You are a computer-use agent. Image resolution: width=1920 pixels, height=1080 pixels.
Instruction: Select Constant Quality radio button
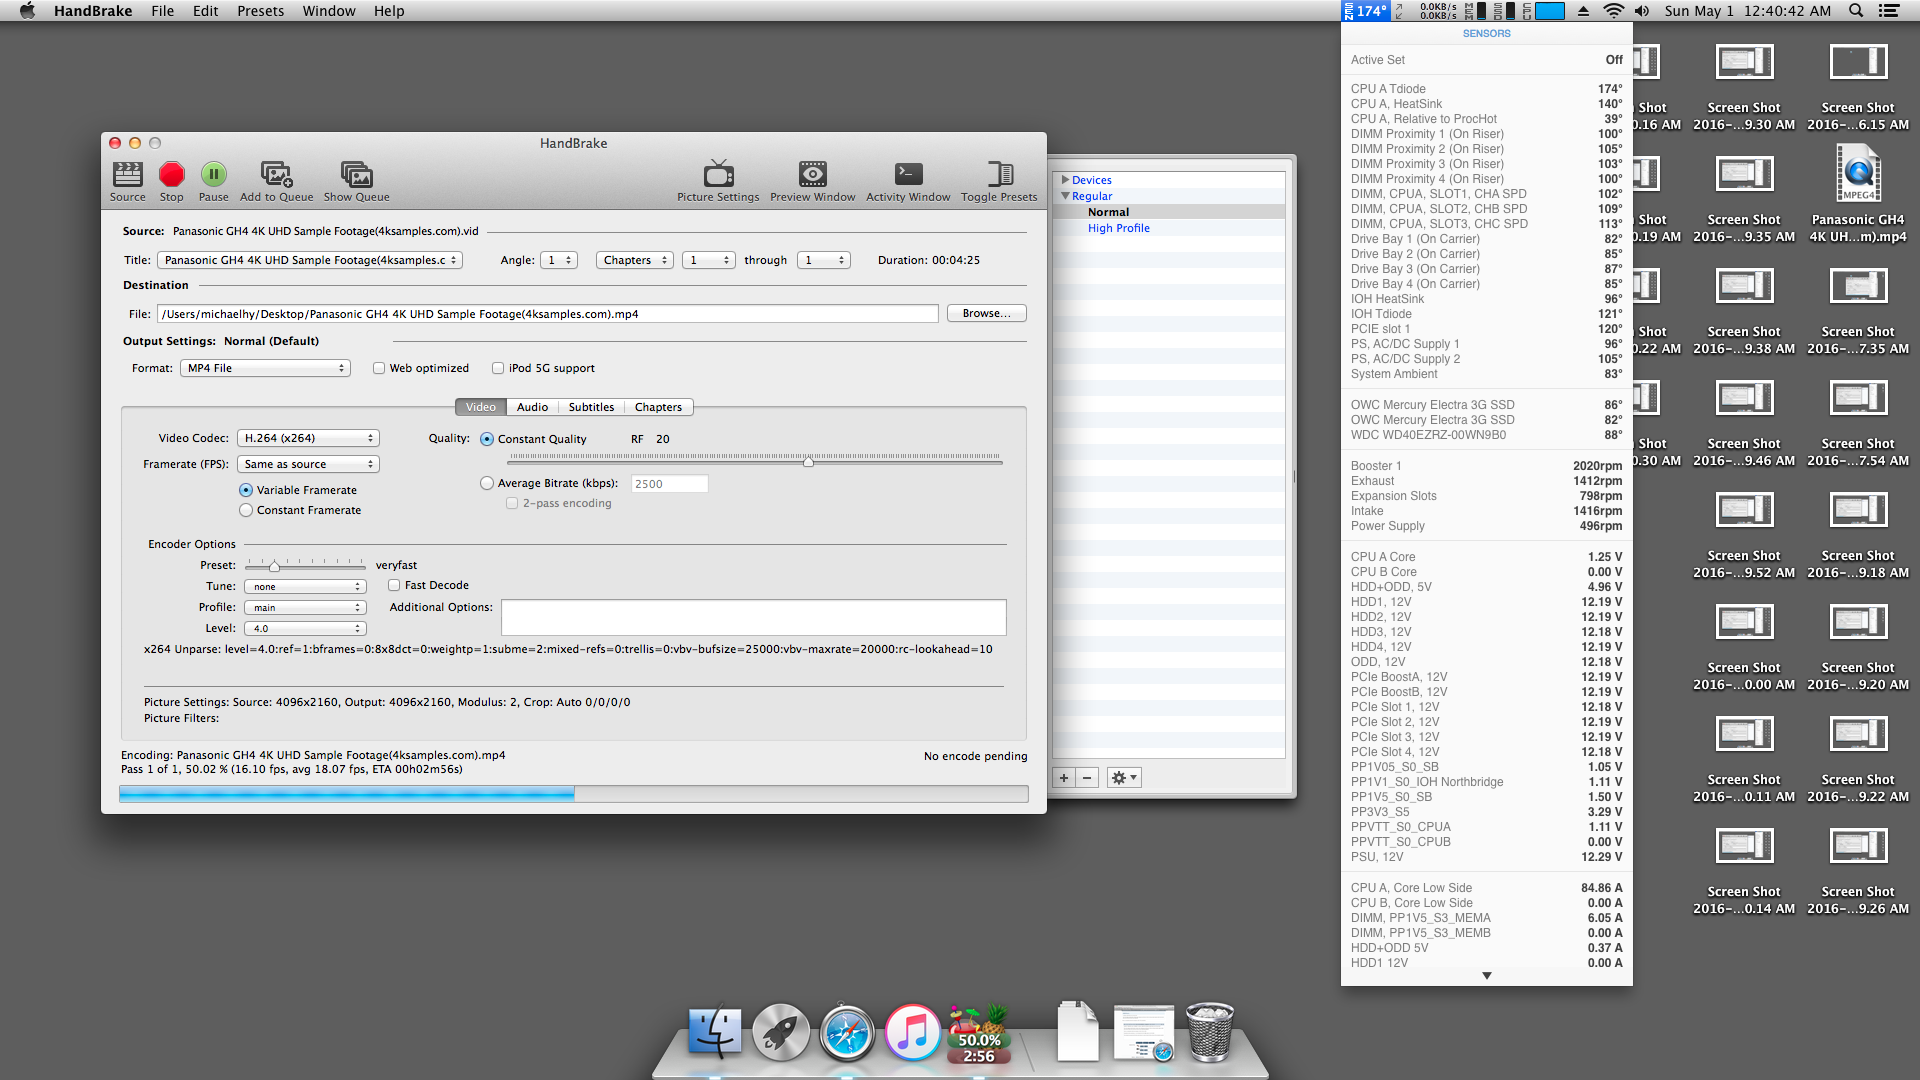(x=487, y=439)
